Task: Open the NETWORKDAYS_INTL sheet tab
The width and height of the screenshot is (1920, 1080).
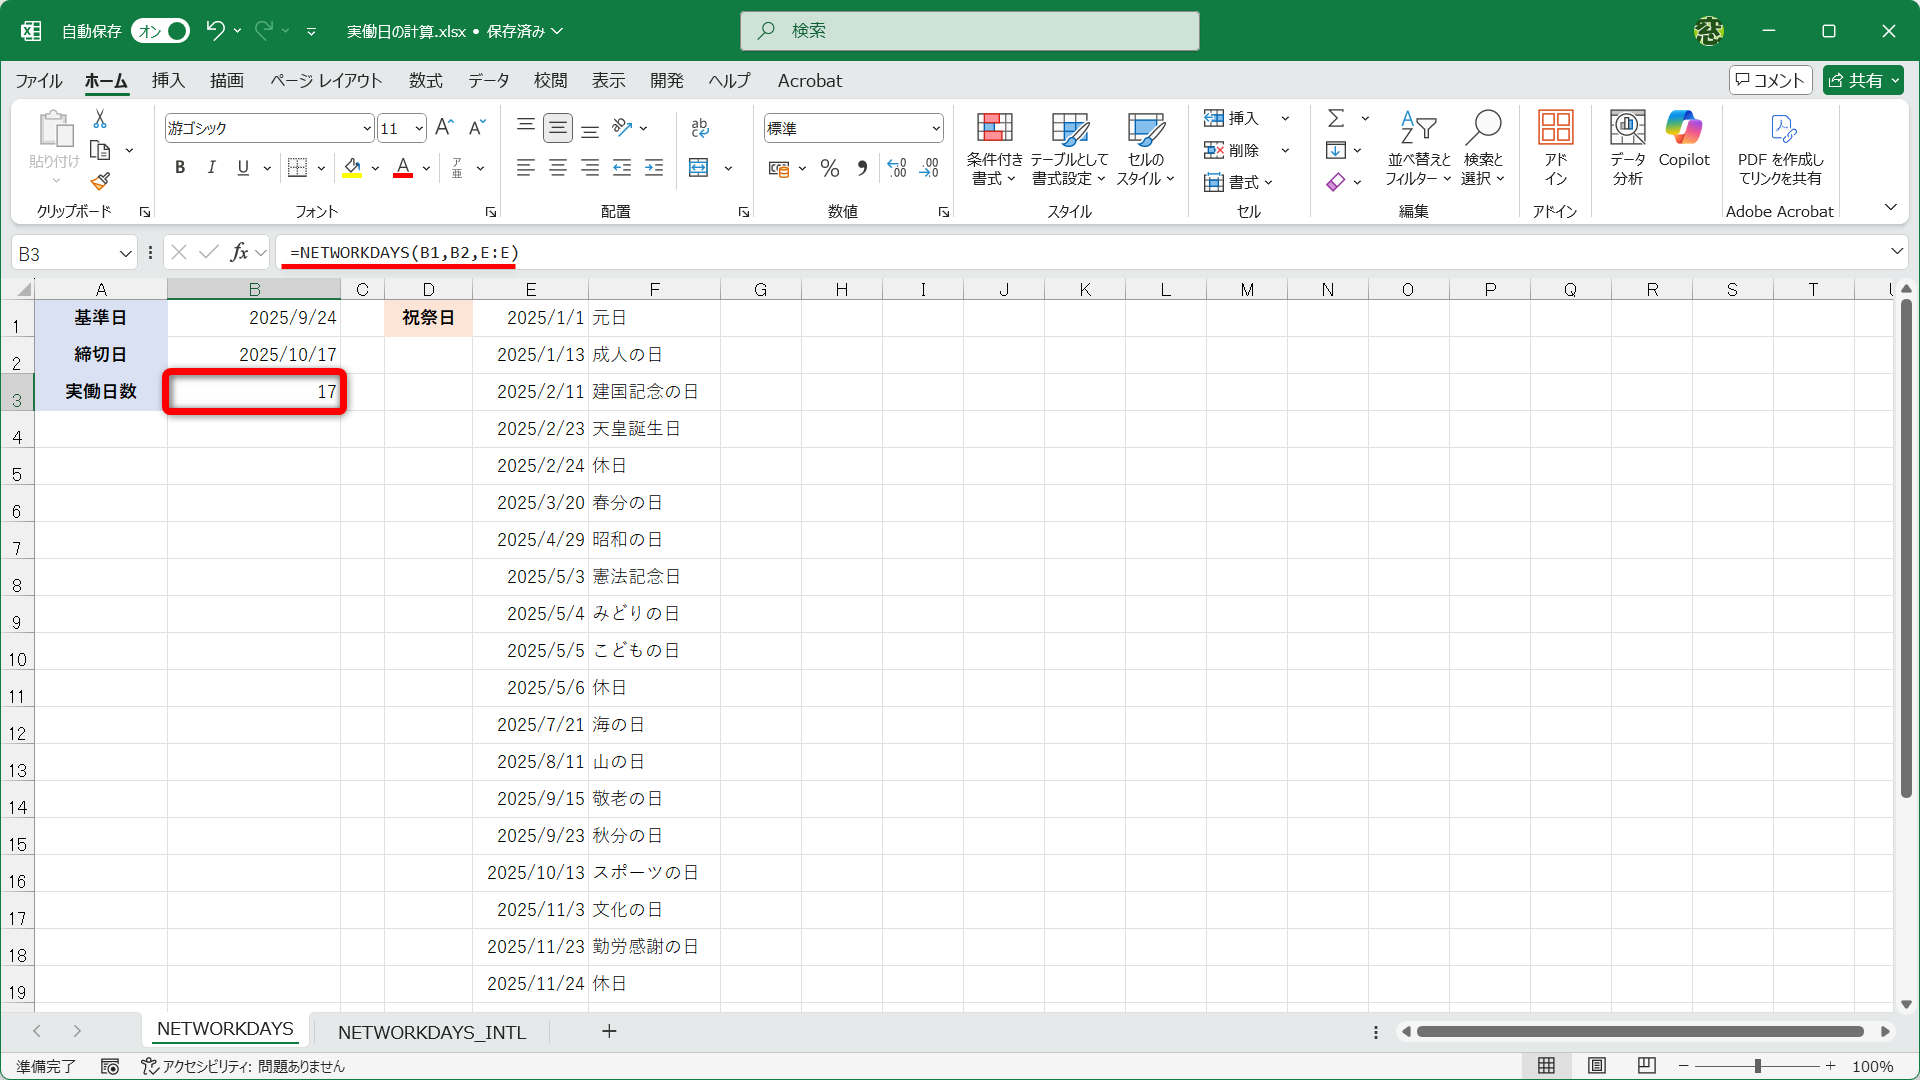Action: click(432, 1031)
